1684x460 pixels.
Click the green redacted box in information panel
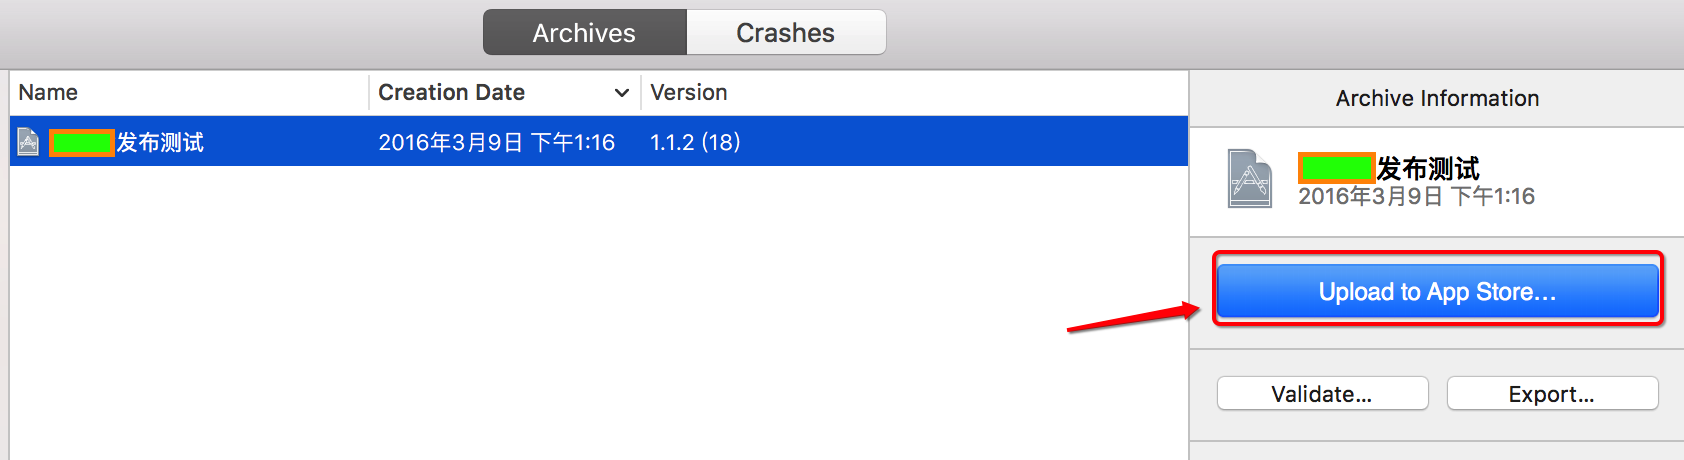tap(1337, 168)
